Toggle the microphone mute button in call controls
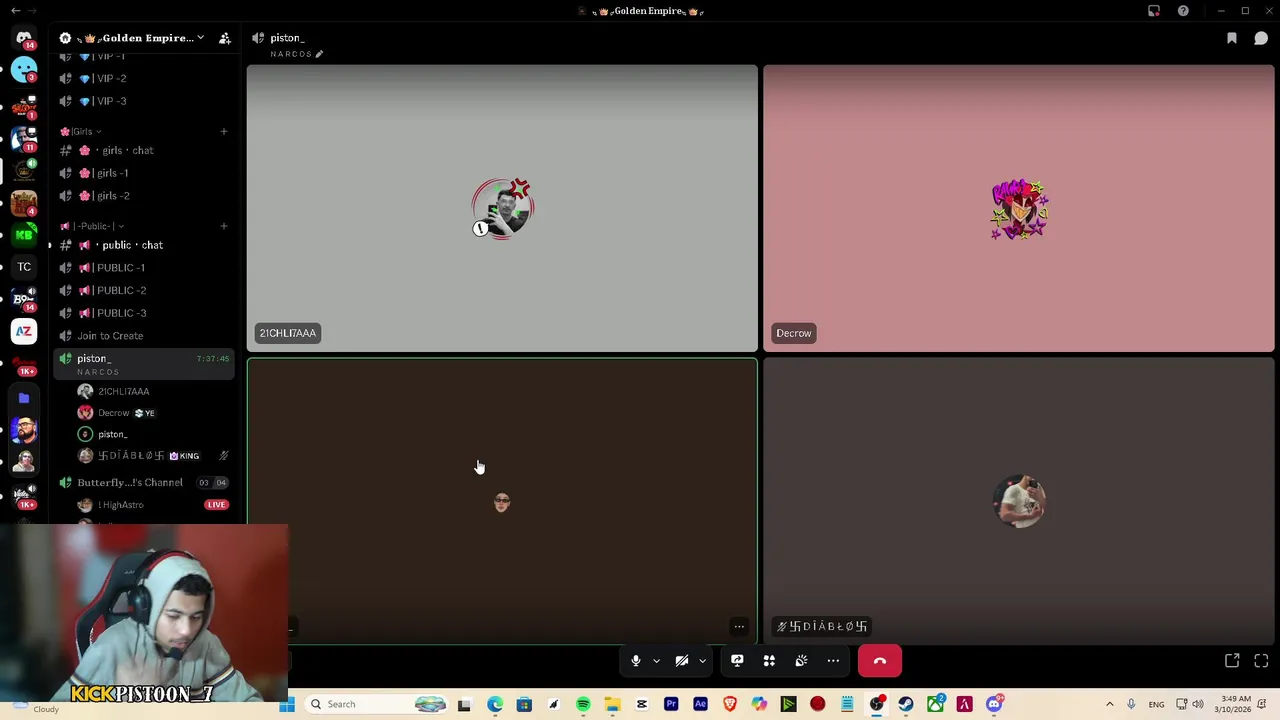 [x=635, y=661]
